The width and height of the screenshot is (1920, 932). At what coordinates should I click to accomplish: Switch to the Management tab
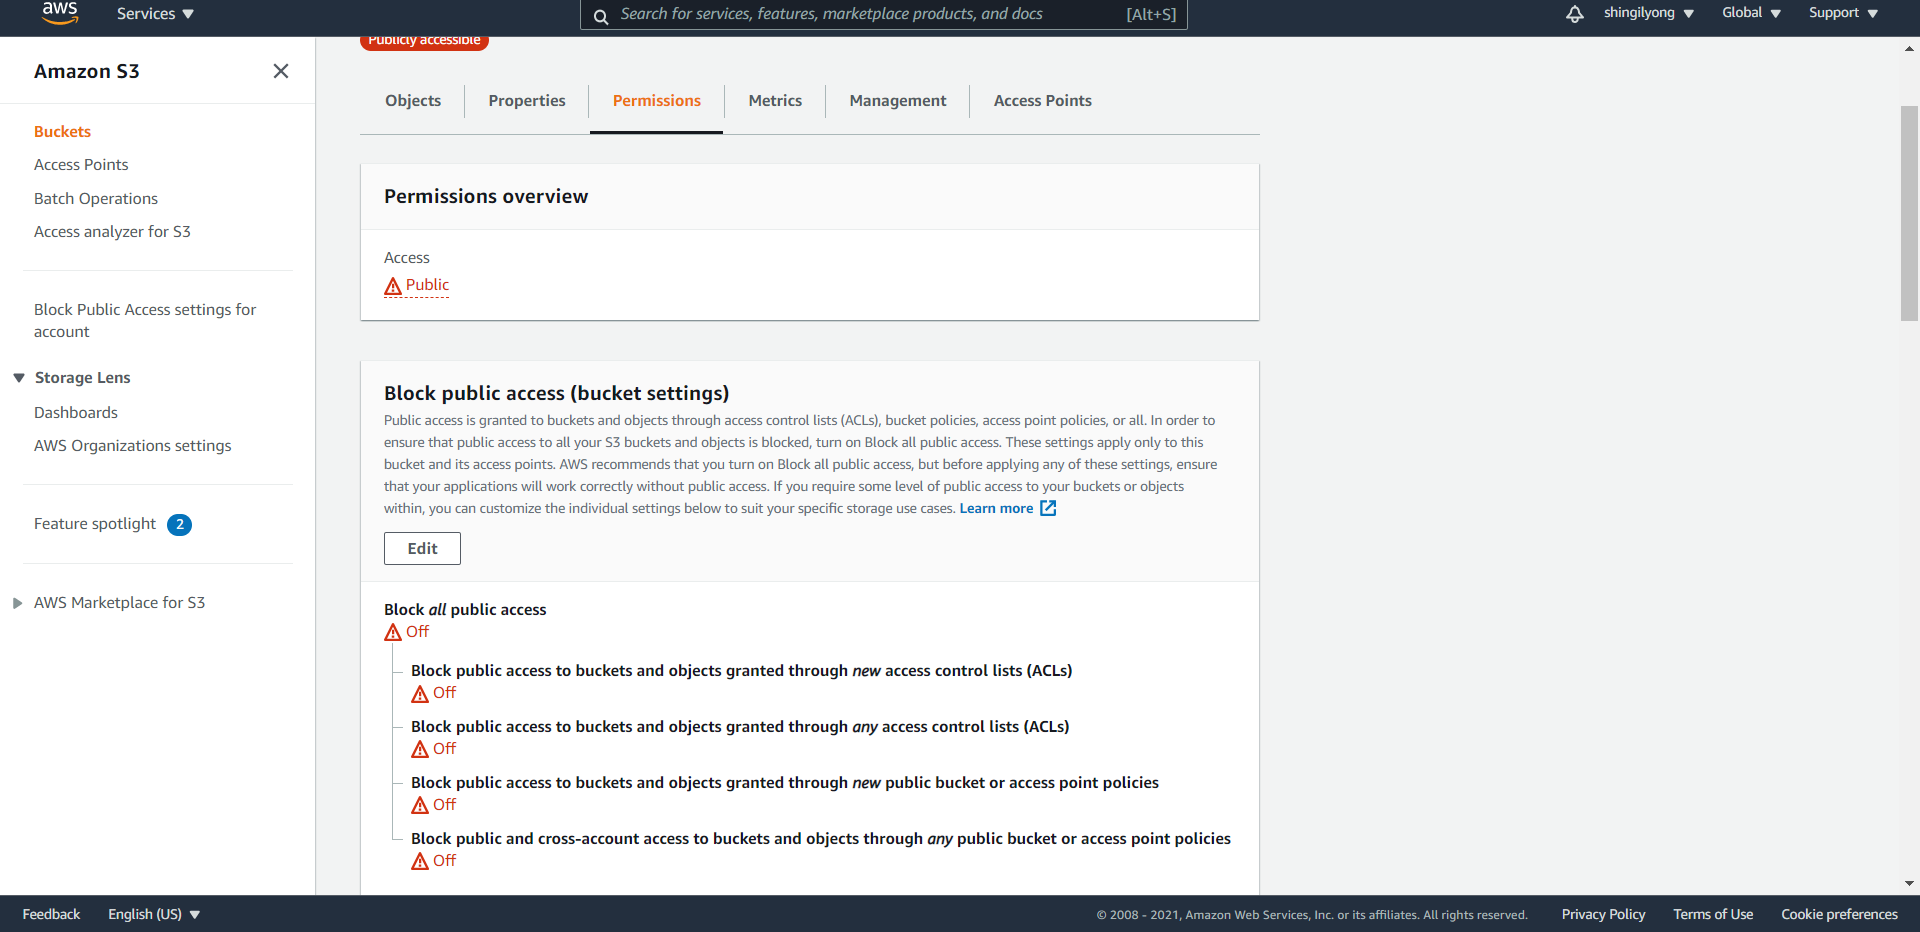(x=898, y=101)
